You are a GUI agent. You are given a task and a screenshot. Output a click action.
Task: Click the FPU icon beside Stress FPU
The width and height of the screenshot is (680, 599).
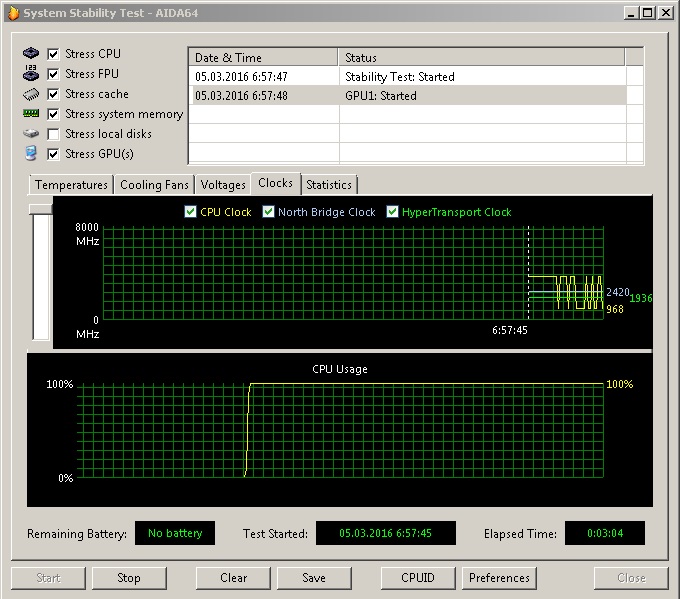(31, 73)
